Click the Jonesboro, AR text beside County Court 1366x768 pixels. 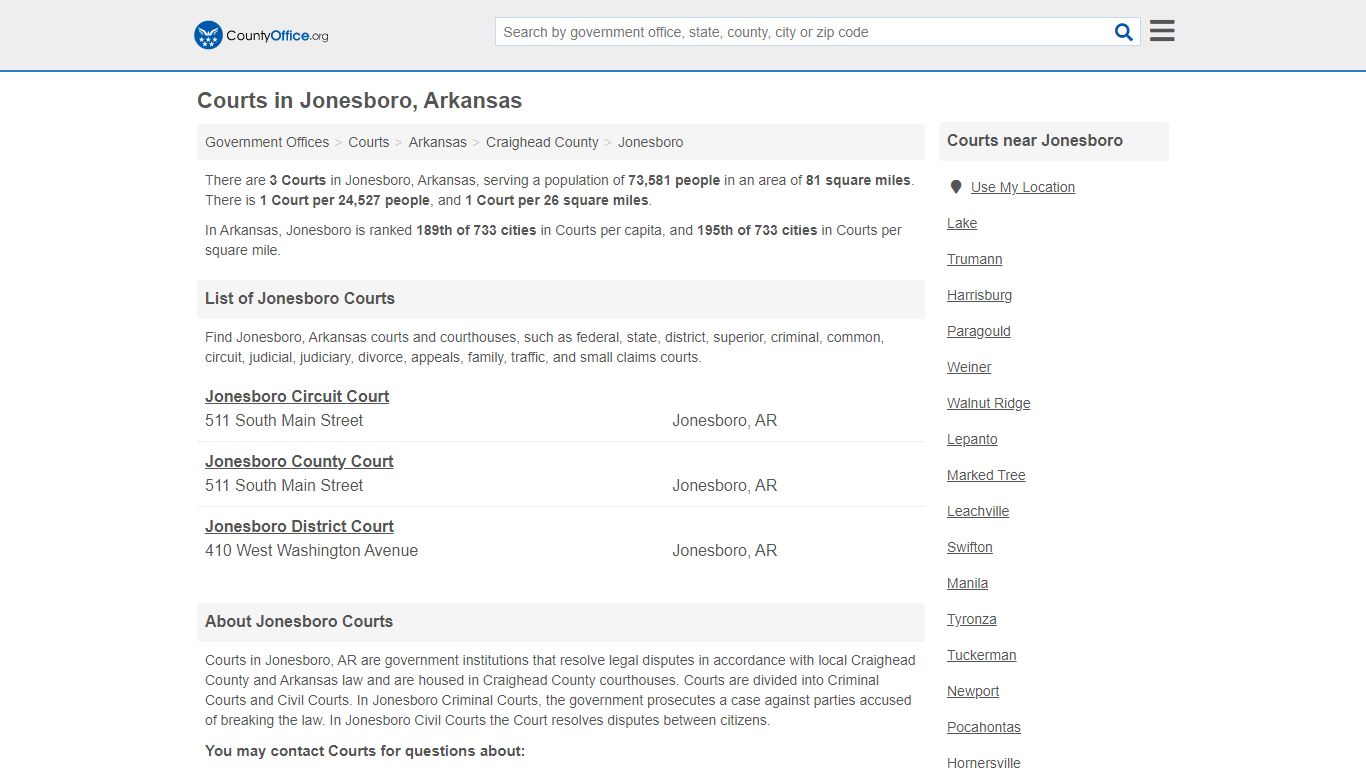pyautogui.click(x=725, y=485)
